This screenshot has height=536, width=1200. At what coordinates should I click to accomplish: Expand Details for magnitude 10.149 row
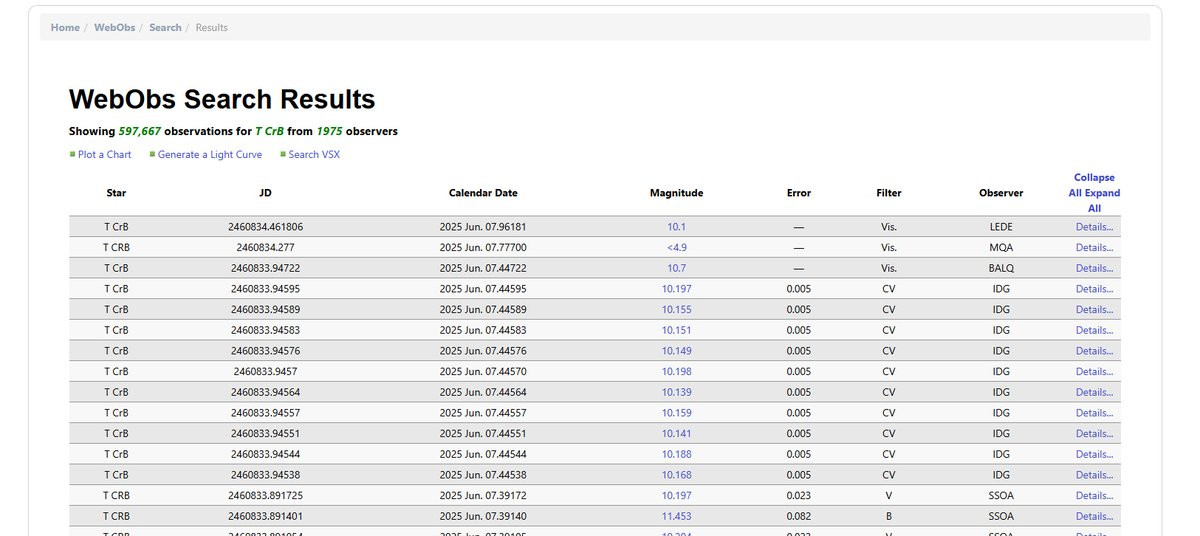pos(1094,351)
